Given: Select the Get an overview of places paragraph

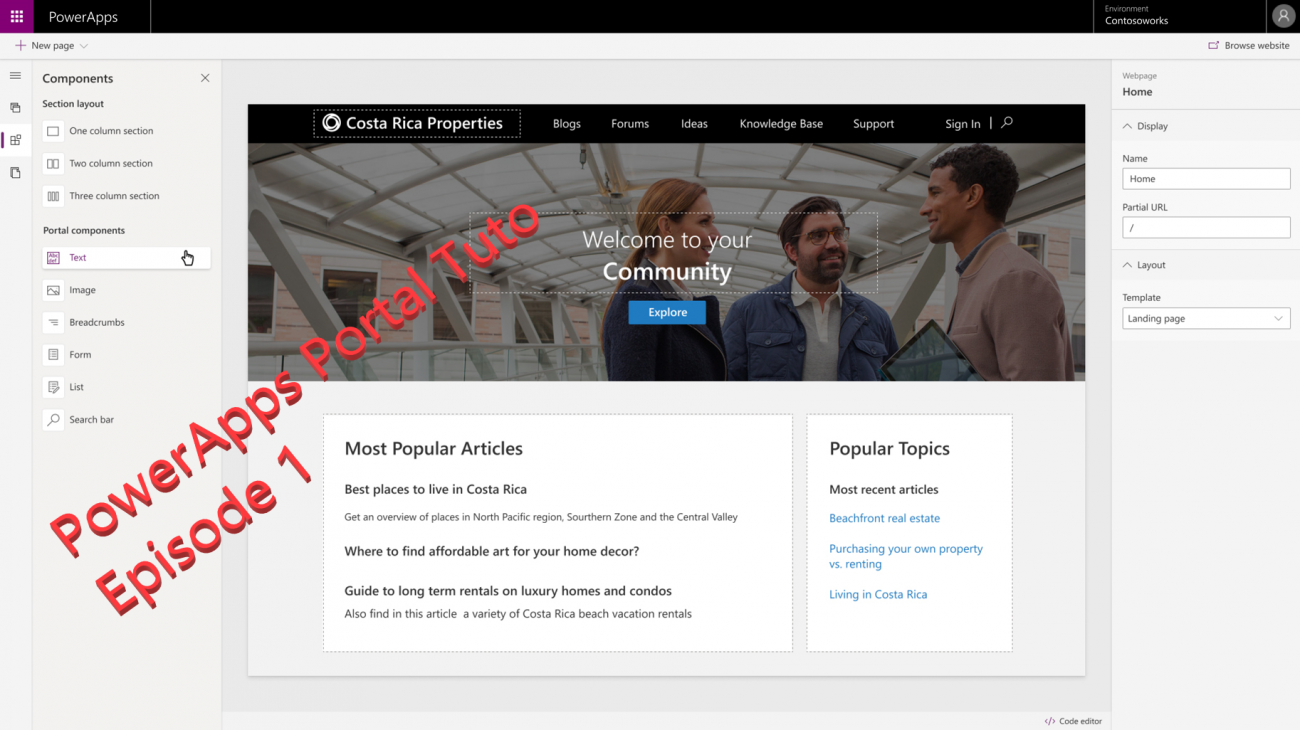Looking at the screenshot, I should pyautogui.click(x=541, y=517).
